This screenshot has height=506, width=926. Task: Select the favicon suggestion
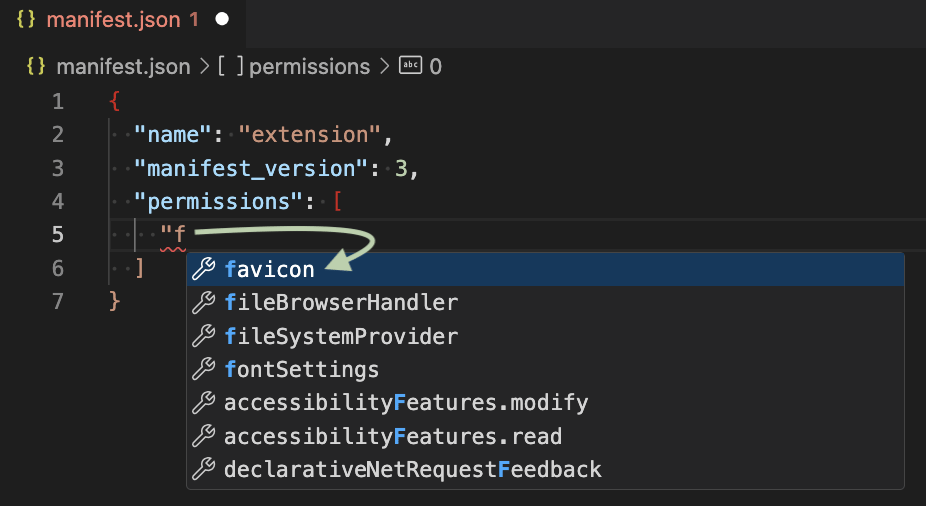pyautogui.click(x=270, y=269)
